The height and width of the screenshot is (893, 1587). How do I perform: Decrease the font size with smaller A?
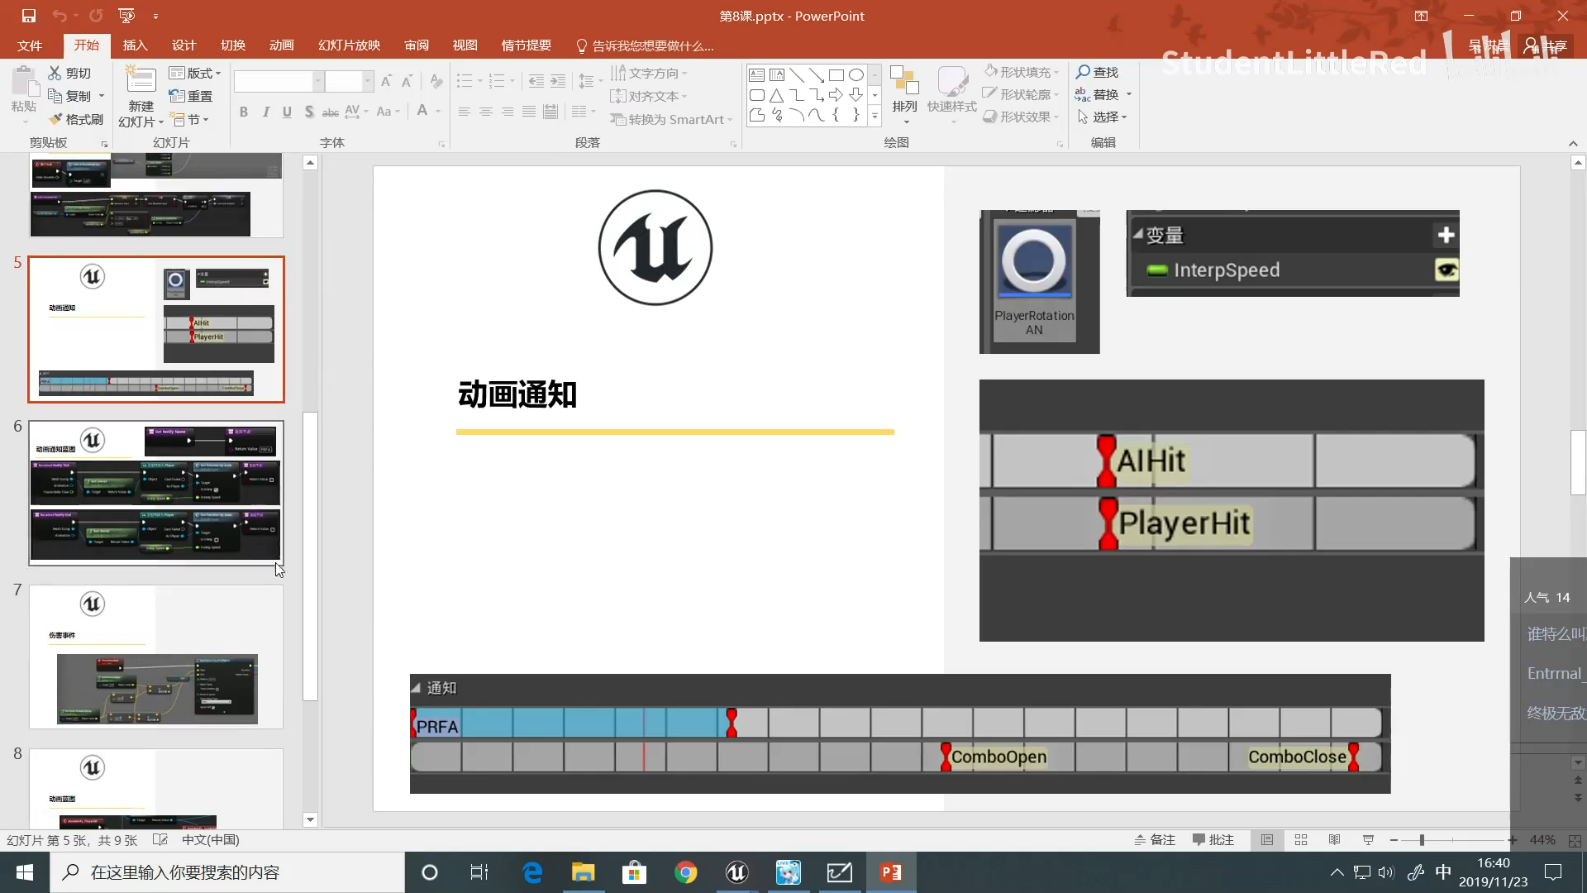click(407, 81)
